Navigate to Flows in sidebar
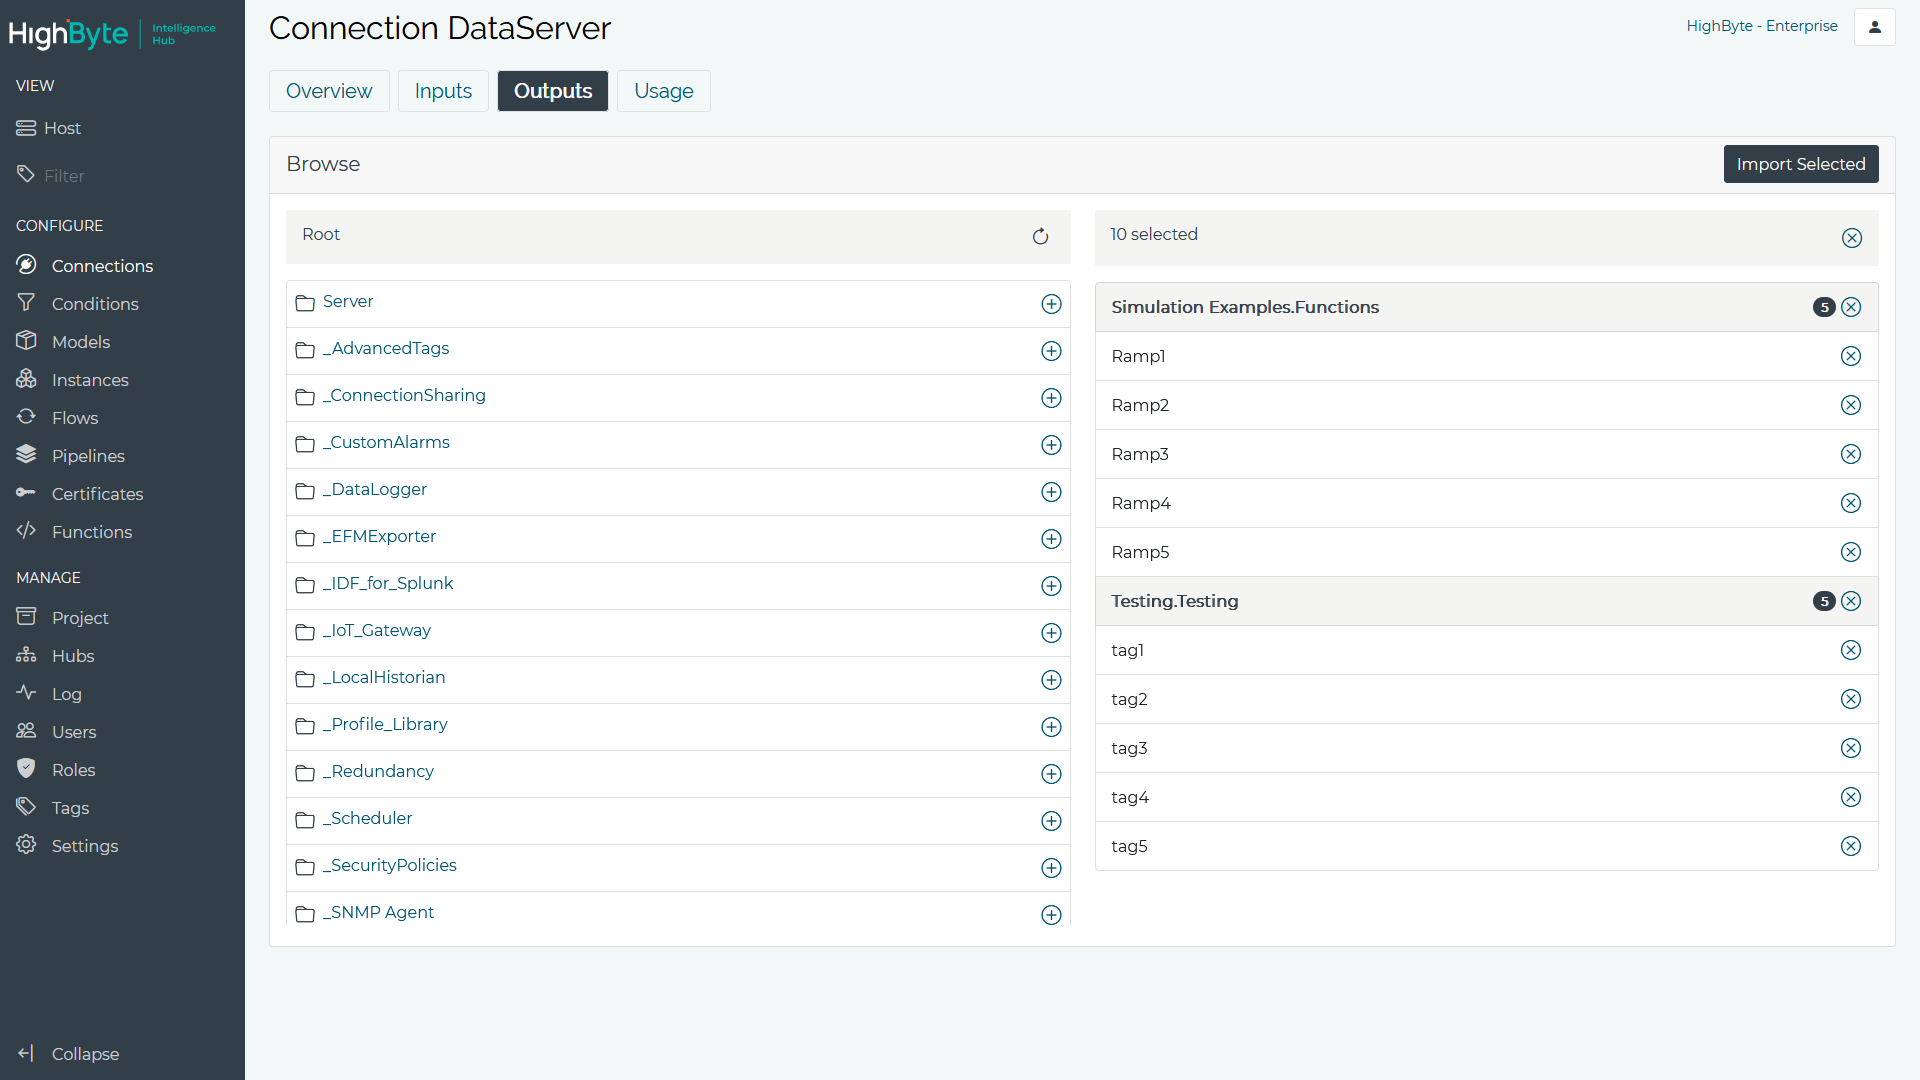The width and height of the screenshot is (1920, 1080). pos(74,418)
